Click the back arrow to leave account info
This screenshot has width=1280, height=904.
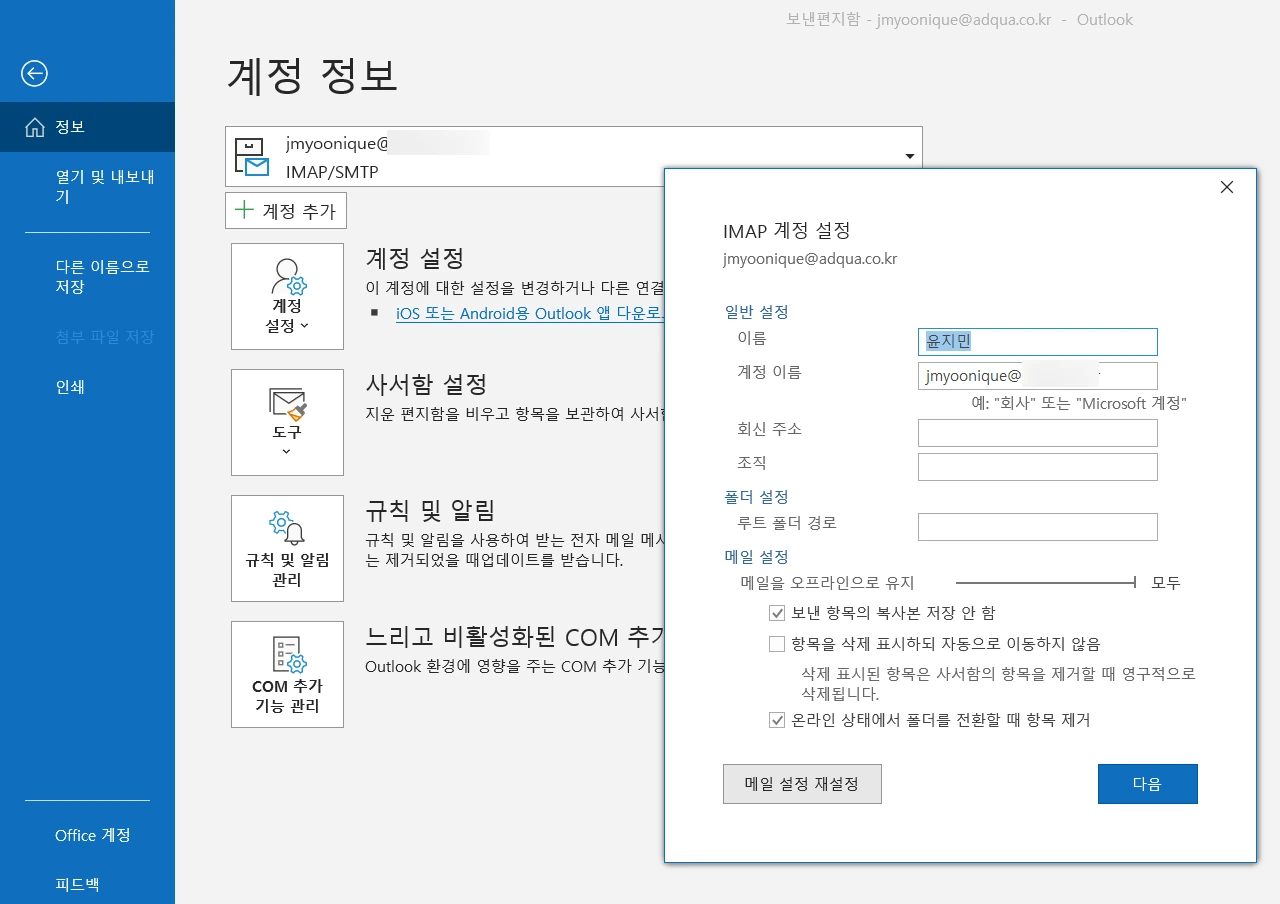(33, 73)
